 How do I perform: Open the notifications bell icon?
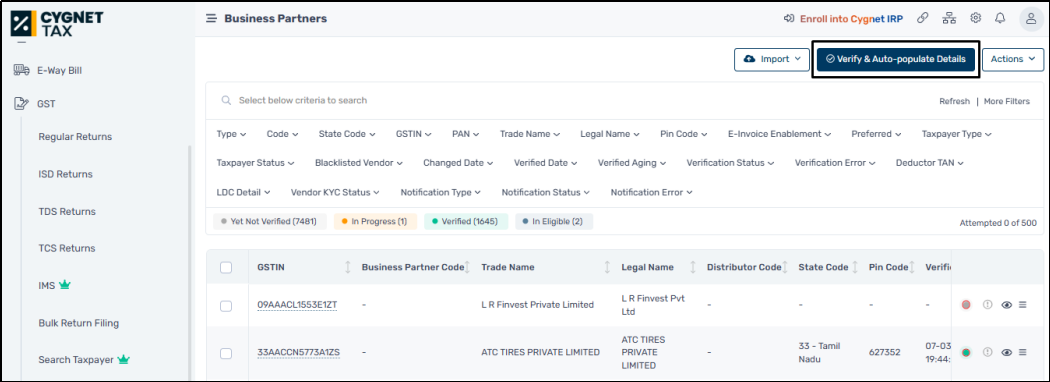(x=1000, y=18)
